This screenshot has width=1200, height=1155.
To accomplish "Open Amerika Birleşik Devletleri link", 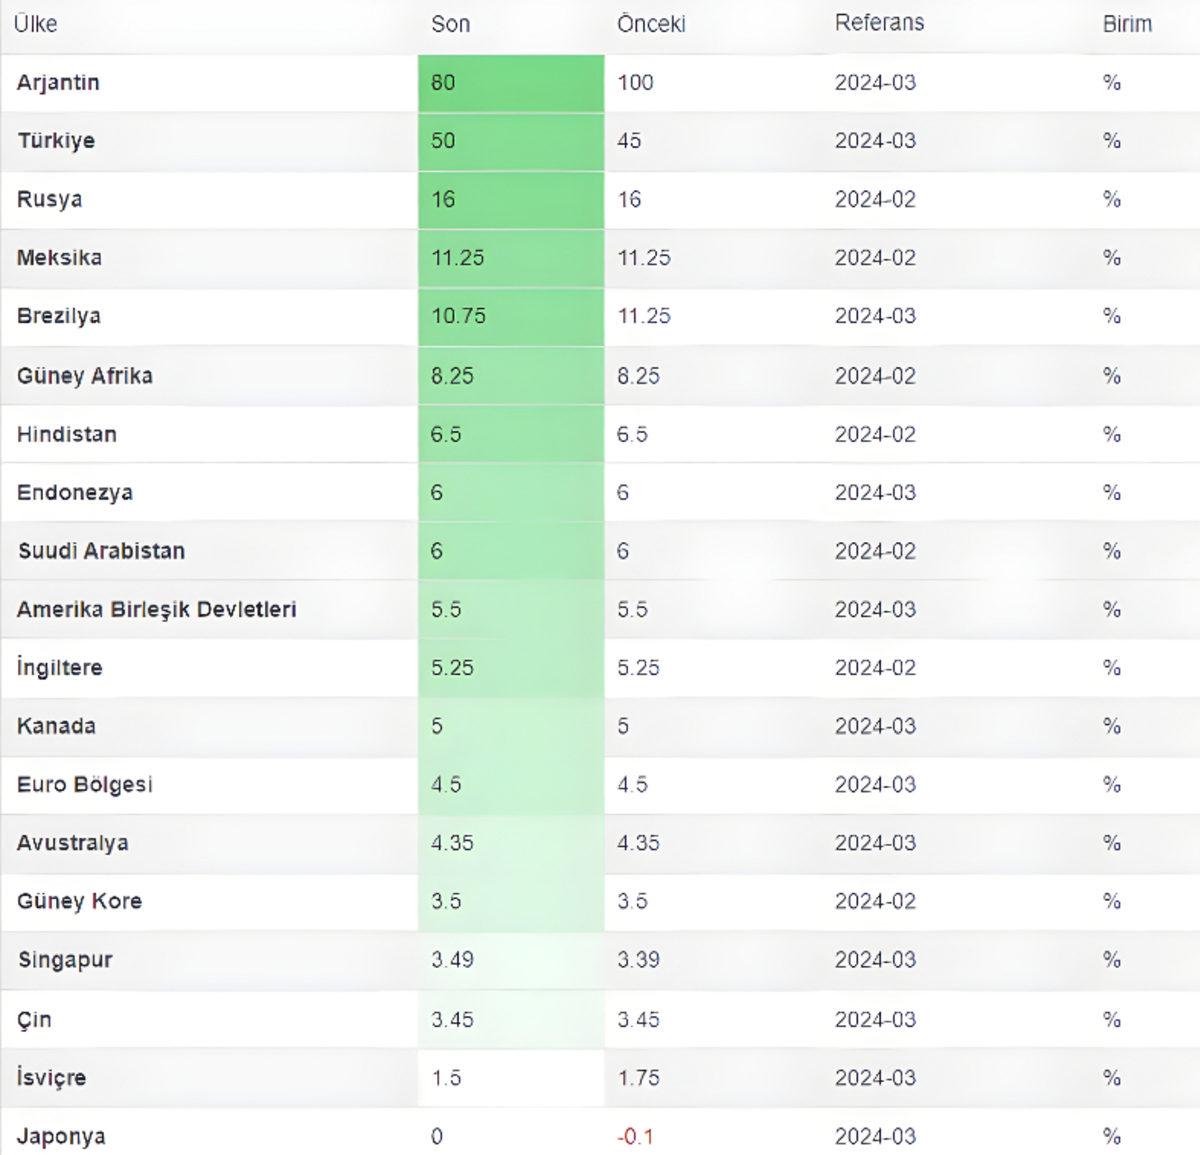I will point(156,609).
